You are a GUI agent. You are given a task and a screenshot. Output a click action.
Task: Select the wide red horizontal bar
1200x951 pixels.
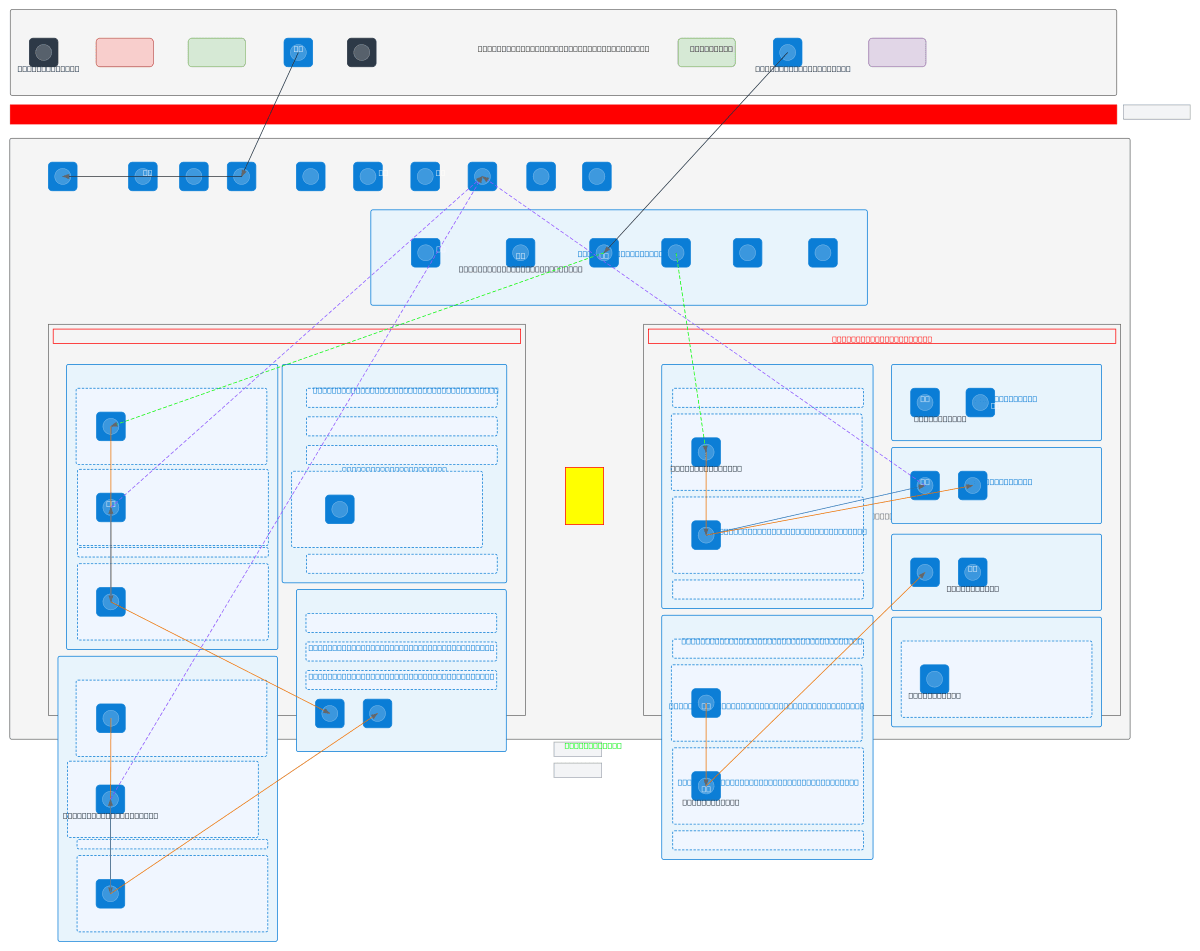tap(563, 114)
